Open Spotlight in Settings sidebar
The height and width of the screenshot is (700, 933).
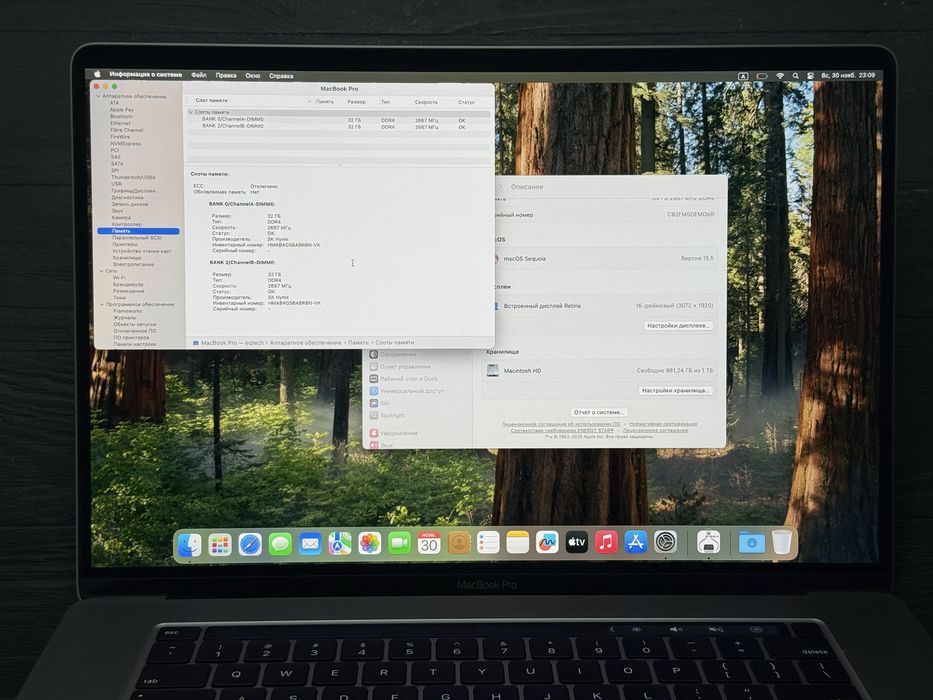tap(392, 415)
